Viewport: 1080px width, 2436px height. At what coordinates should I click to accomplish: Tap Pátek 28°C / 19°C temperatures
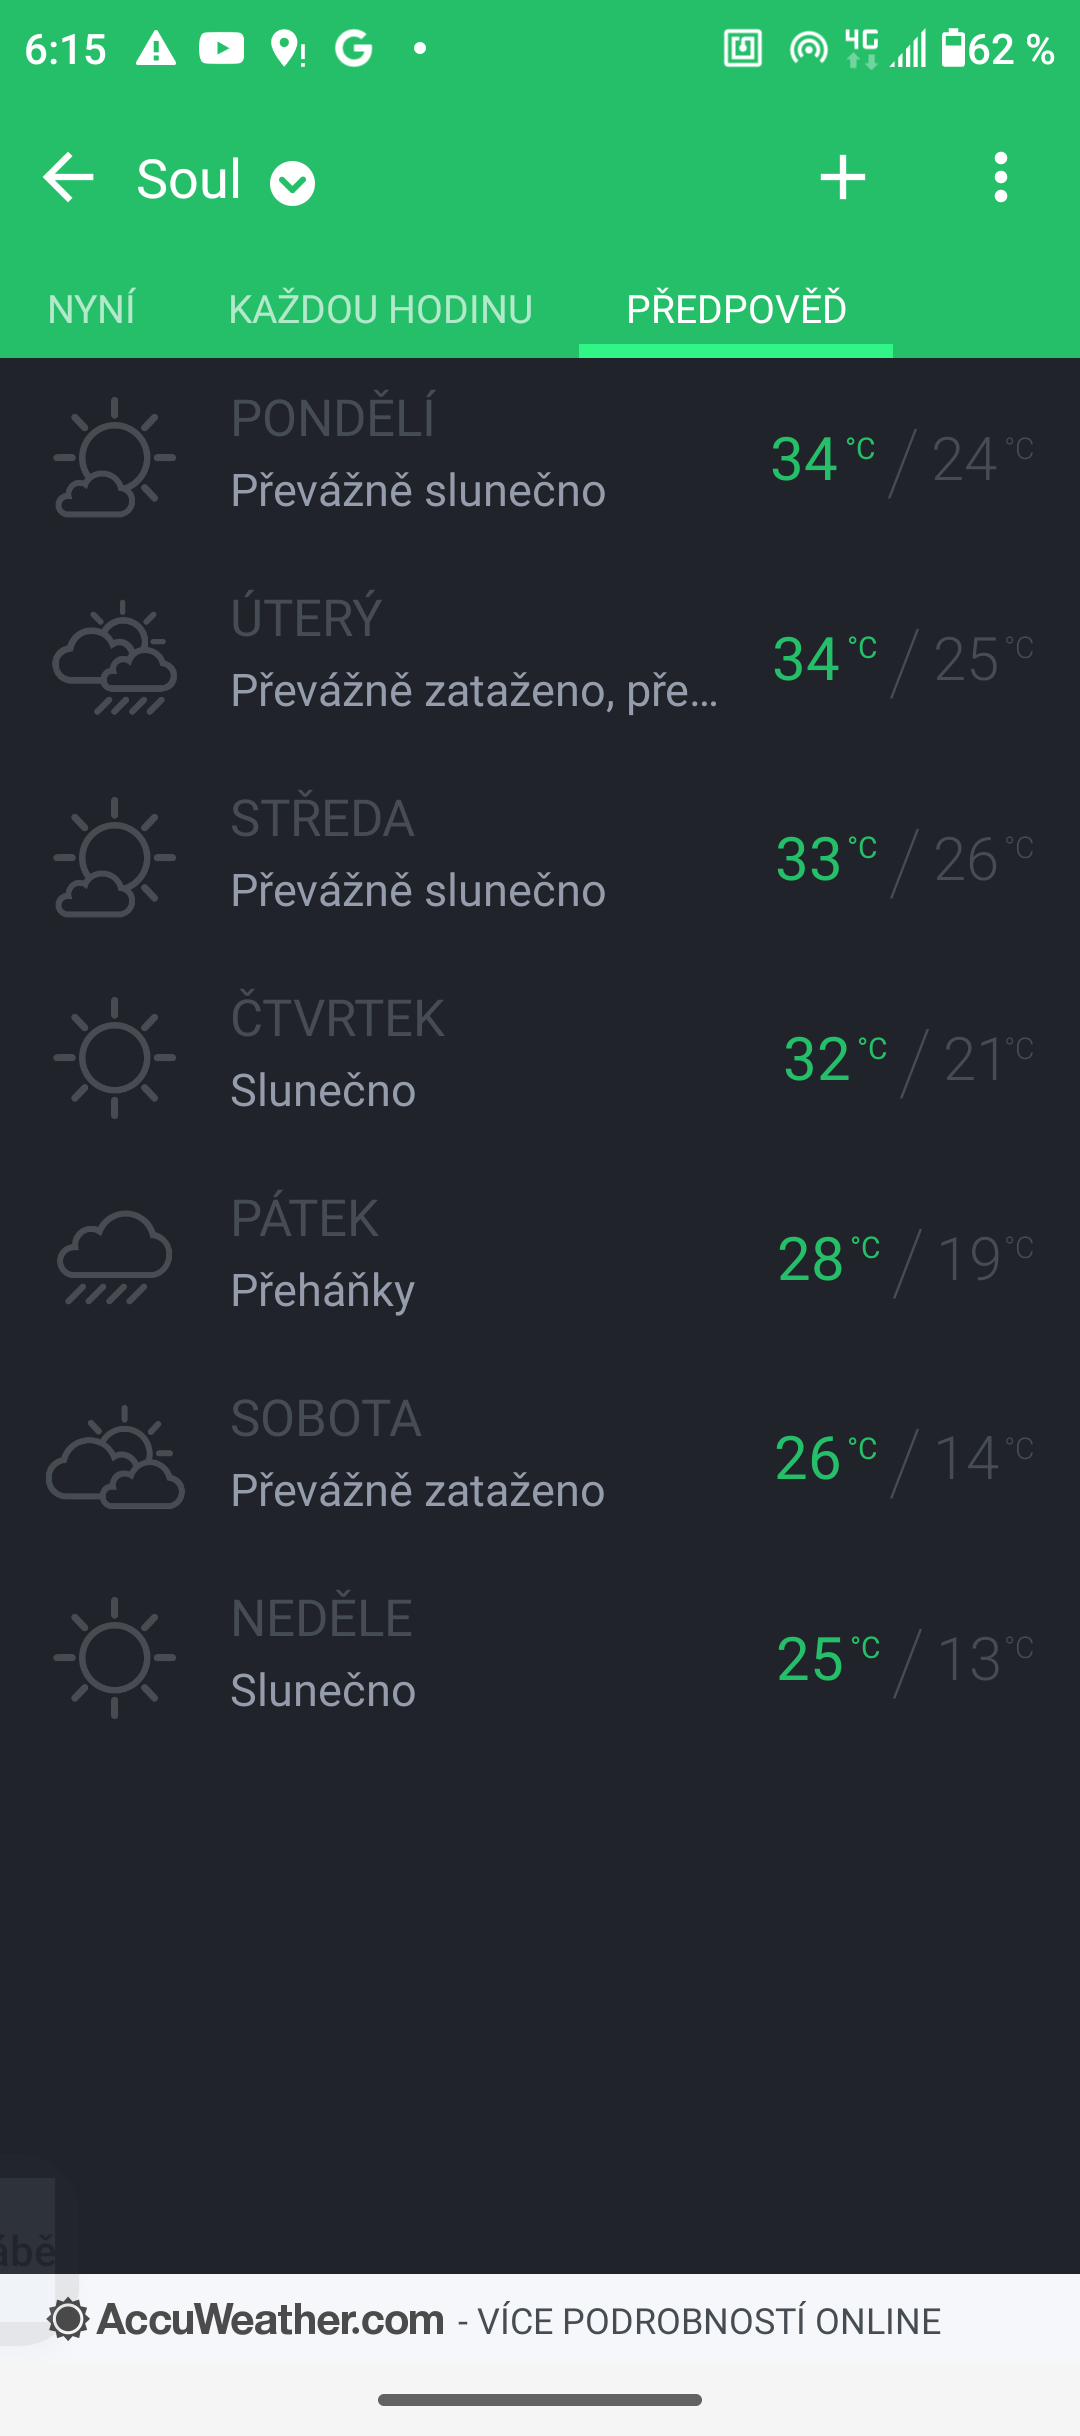[x=904, y=1259]
